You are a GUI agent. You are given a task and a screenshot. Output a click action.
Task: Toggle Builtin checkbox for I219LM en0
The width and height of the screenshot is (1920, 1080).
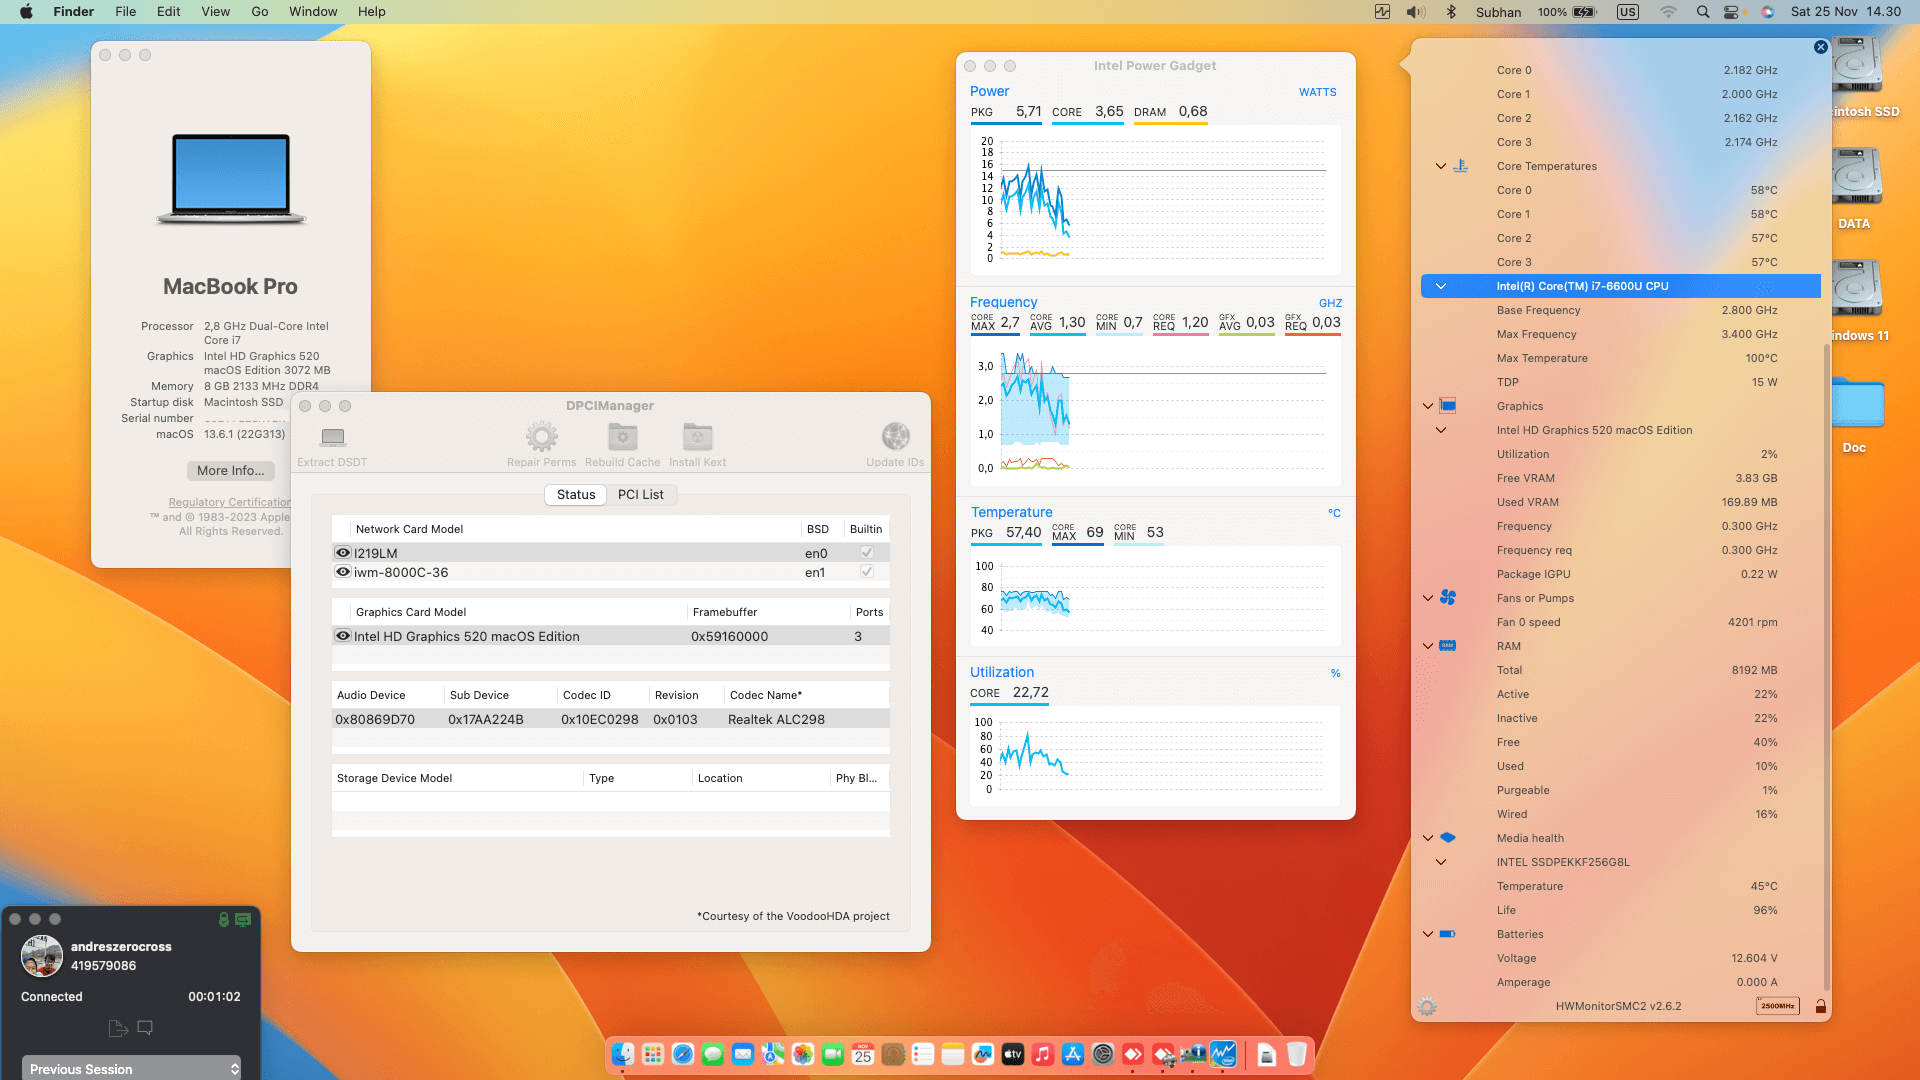point(866,553)
